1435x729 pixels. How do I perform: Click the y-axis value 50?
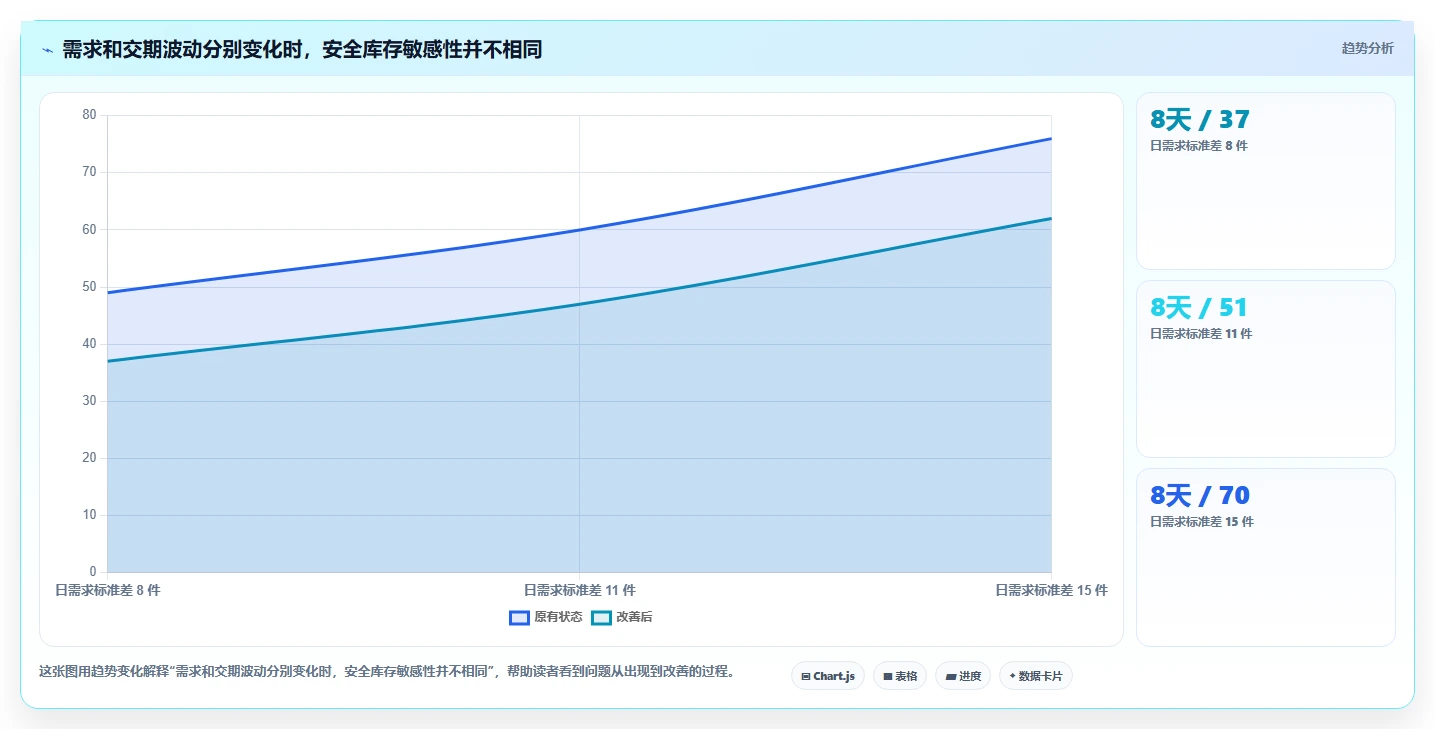point(89,287)
